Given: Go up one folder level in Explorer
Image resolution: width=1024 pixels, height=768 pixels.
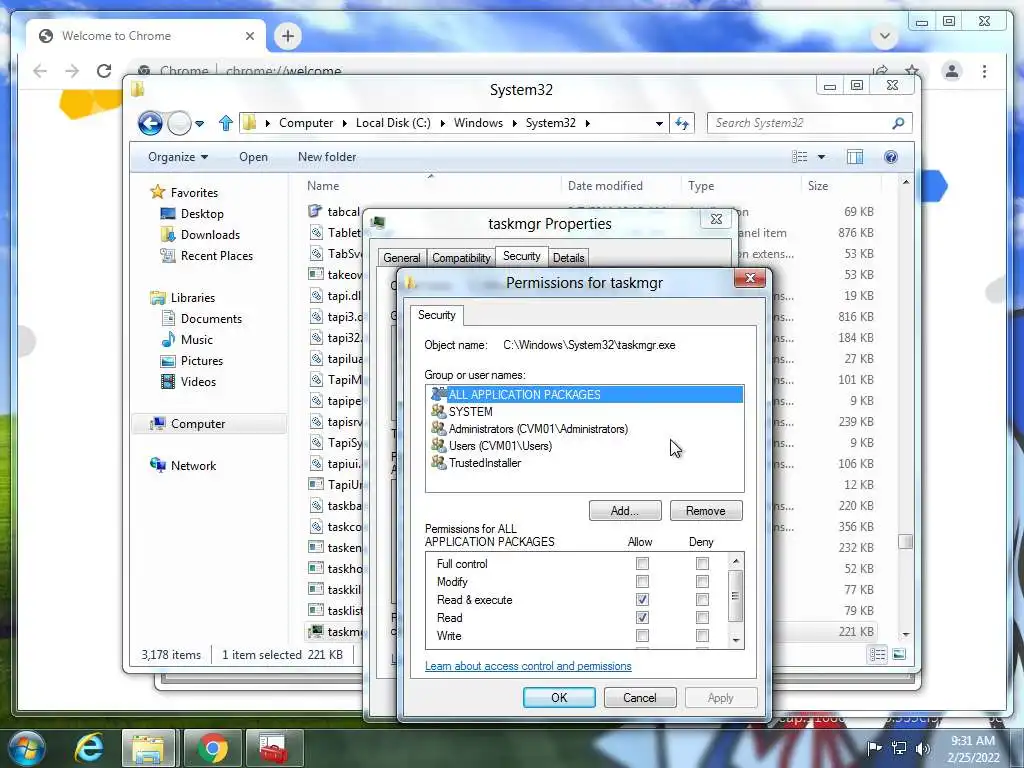Looking at the screenshot, I should pos(226,123).
